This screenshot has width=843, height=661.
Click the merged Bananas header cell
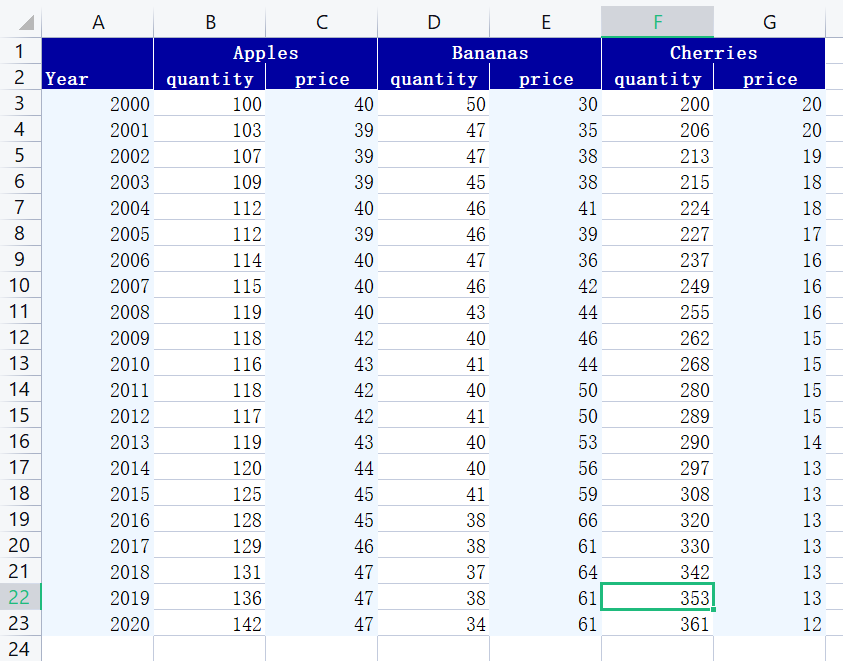pyautogui.click(x=489, y=52)
